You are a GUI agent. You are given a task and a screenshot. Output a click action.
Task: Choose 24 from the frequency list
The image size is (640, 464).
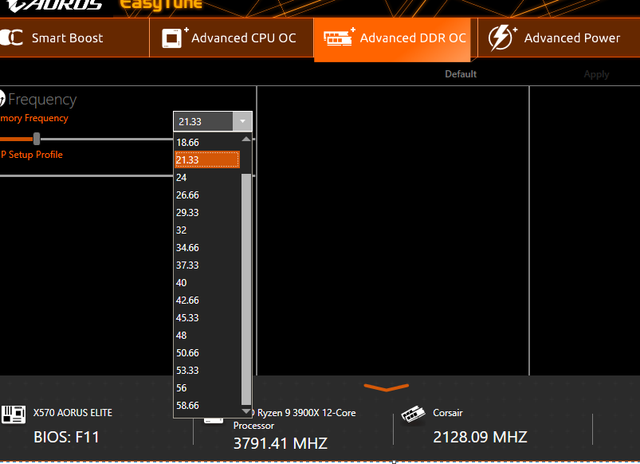click(207, 178)
